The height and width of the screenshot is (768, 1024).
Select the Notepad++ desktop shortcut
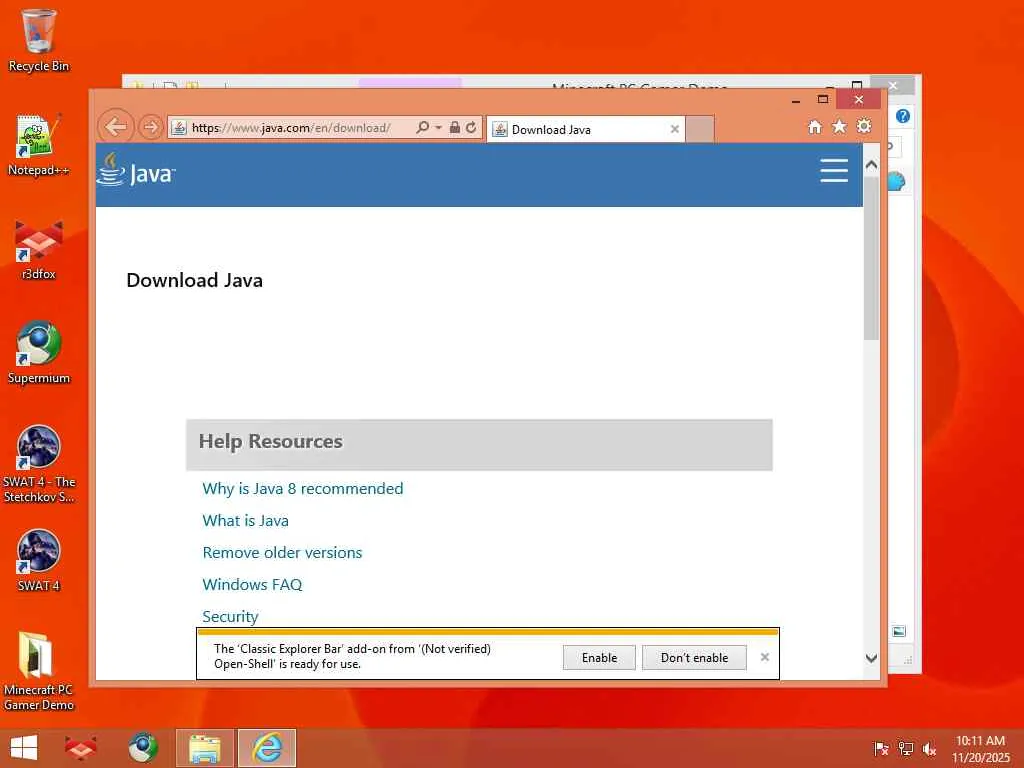[39, 144]
